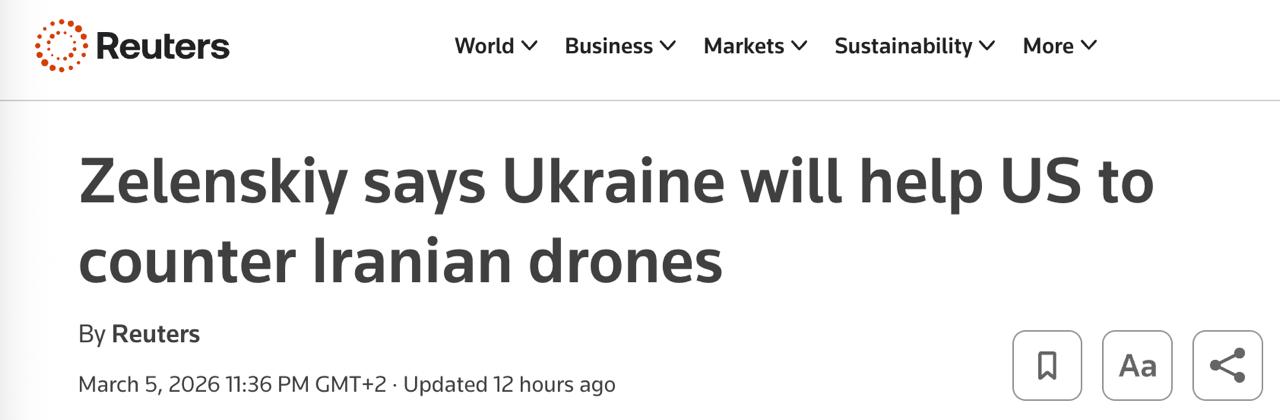
Task: Open the Sustainability menu
Action: pyautogui.click(x=903, y=46)
